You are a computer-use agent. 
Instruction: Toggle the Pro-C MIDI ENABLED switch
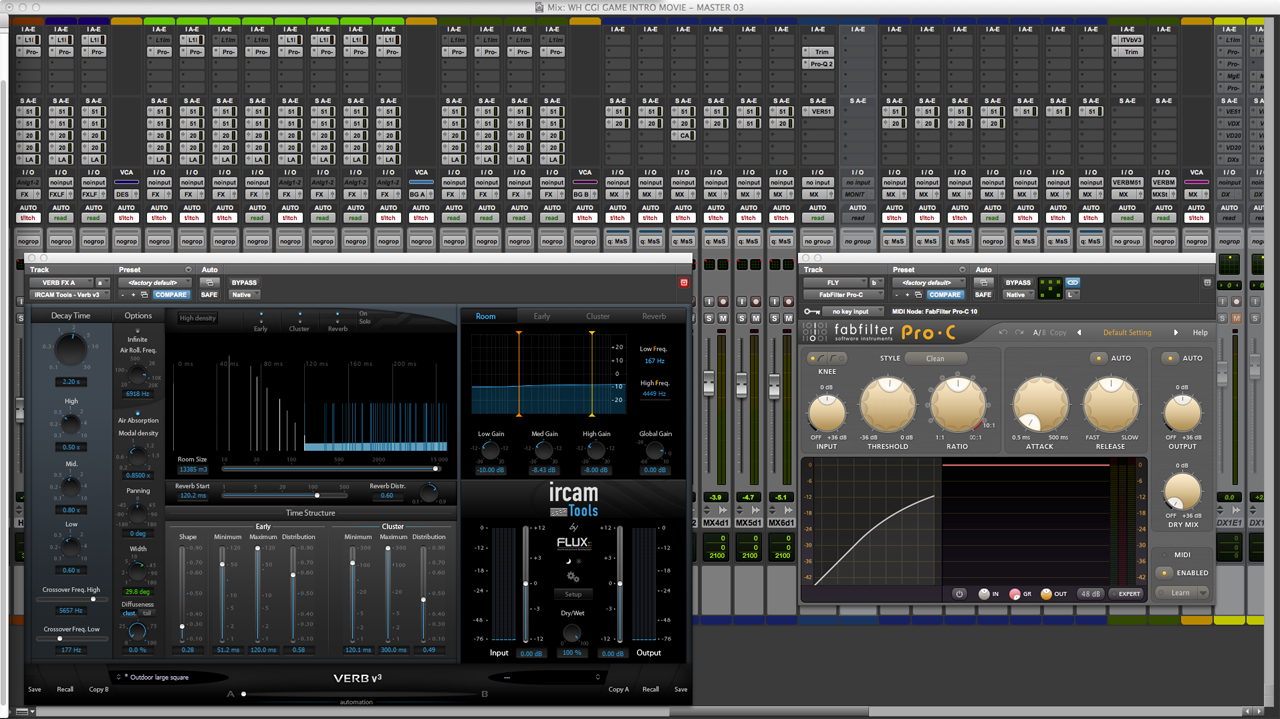click(1163, 573)
